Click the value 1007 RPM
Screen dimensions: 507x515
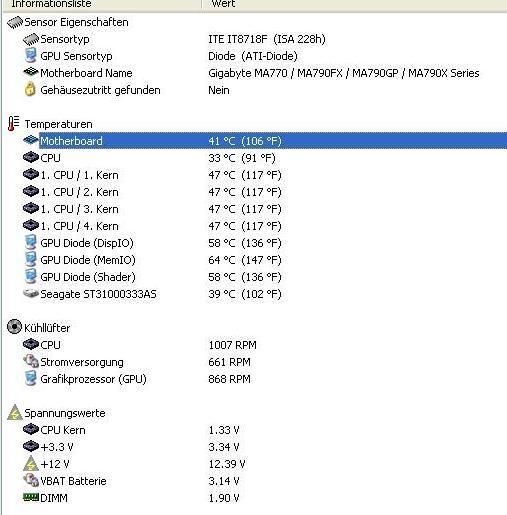tap(232, 345)
